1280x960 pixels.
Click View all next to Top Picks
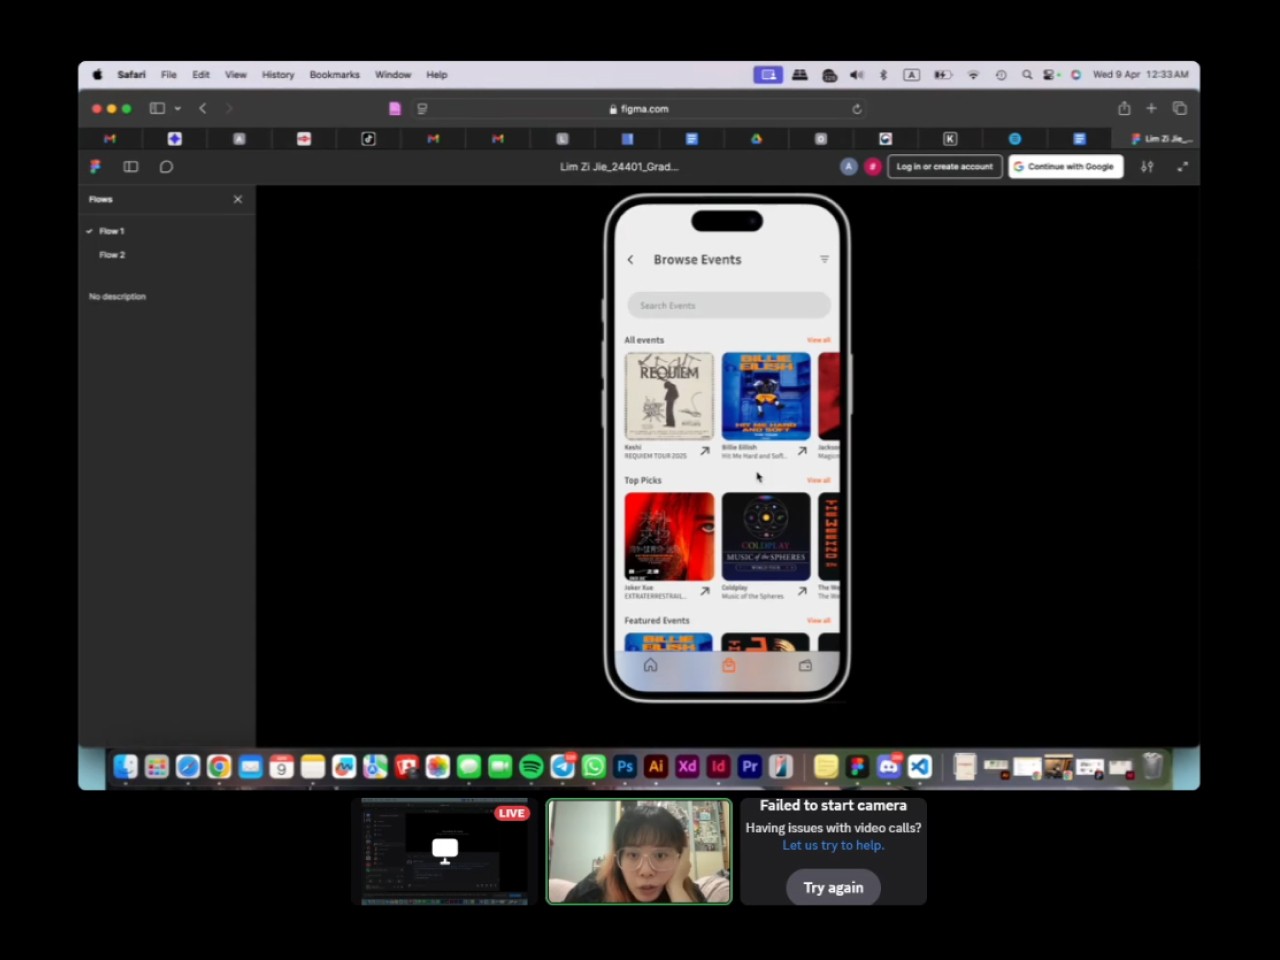818,480
